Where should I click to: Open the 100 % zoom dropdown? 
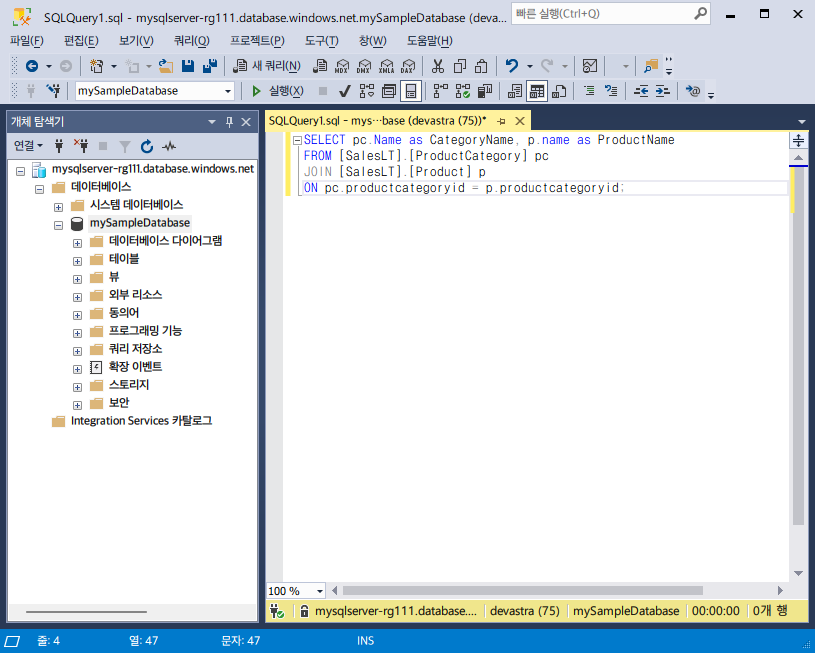(x=320, y=591)
